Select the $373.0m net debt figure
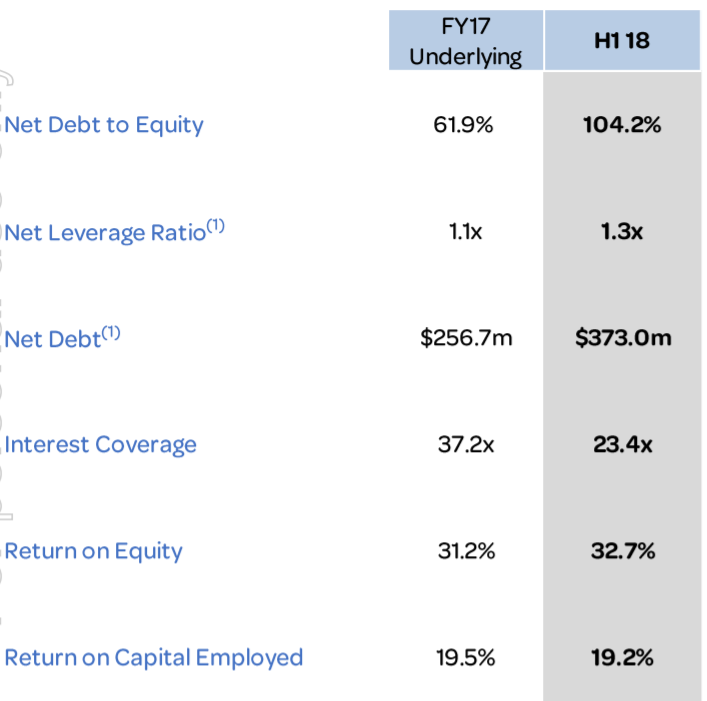707x701 pixels. tap(623, 338)
